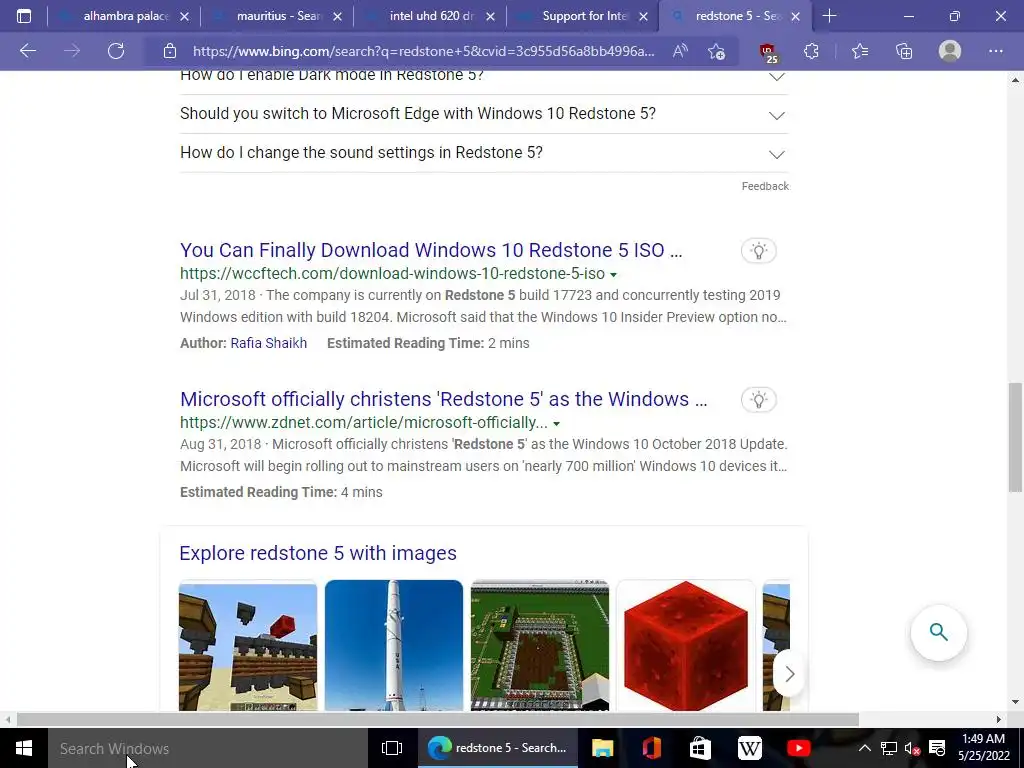The width and height of the screenshot is (1024, 768).
Task: Open the network status tray icon
Action: [888, 748]
